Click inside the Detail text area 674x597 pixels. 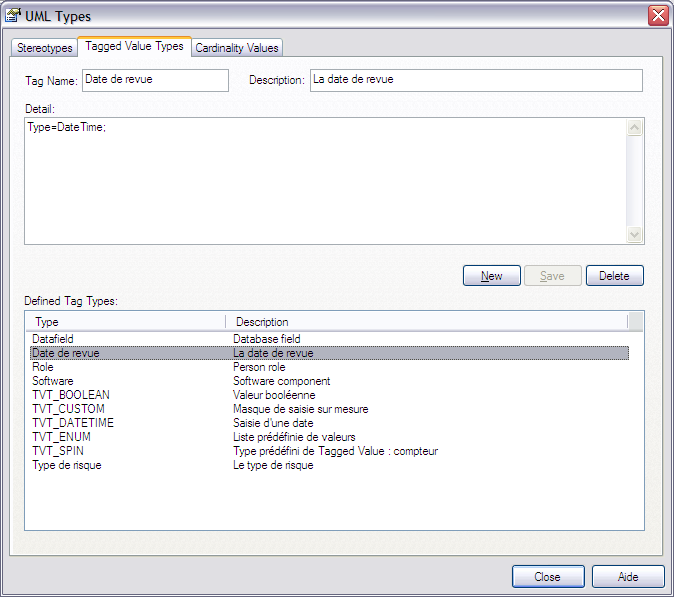coord(325,180)
